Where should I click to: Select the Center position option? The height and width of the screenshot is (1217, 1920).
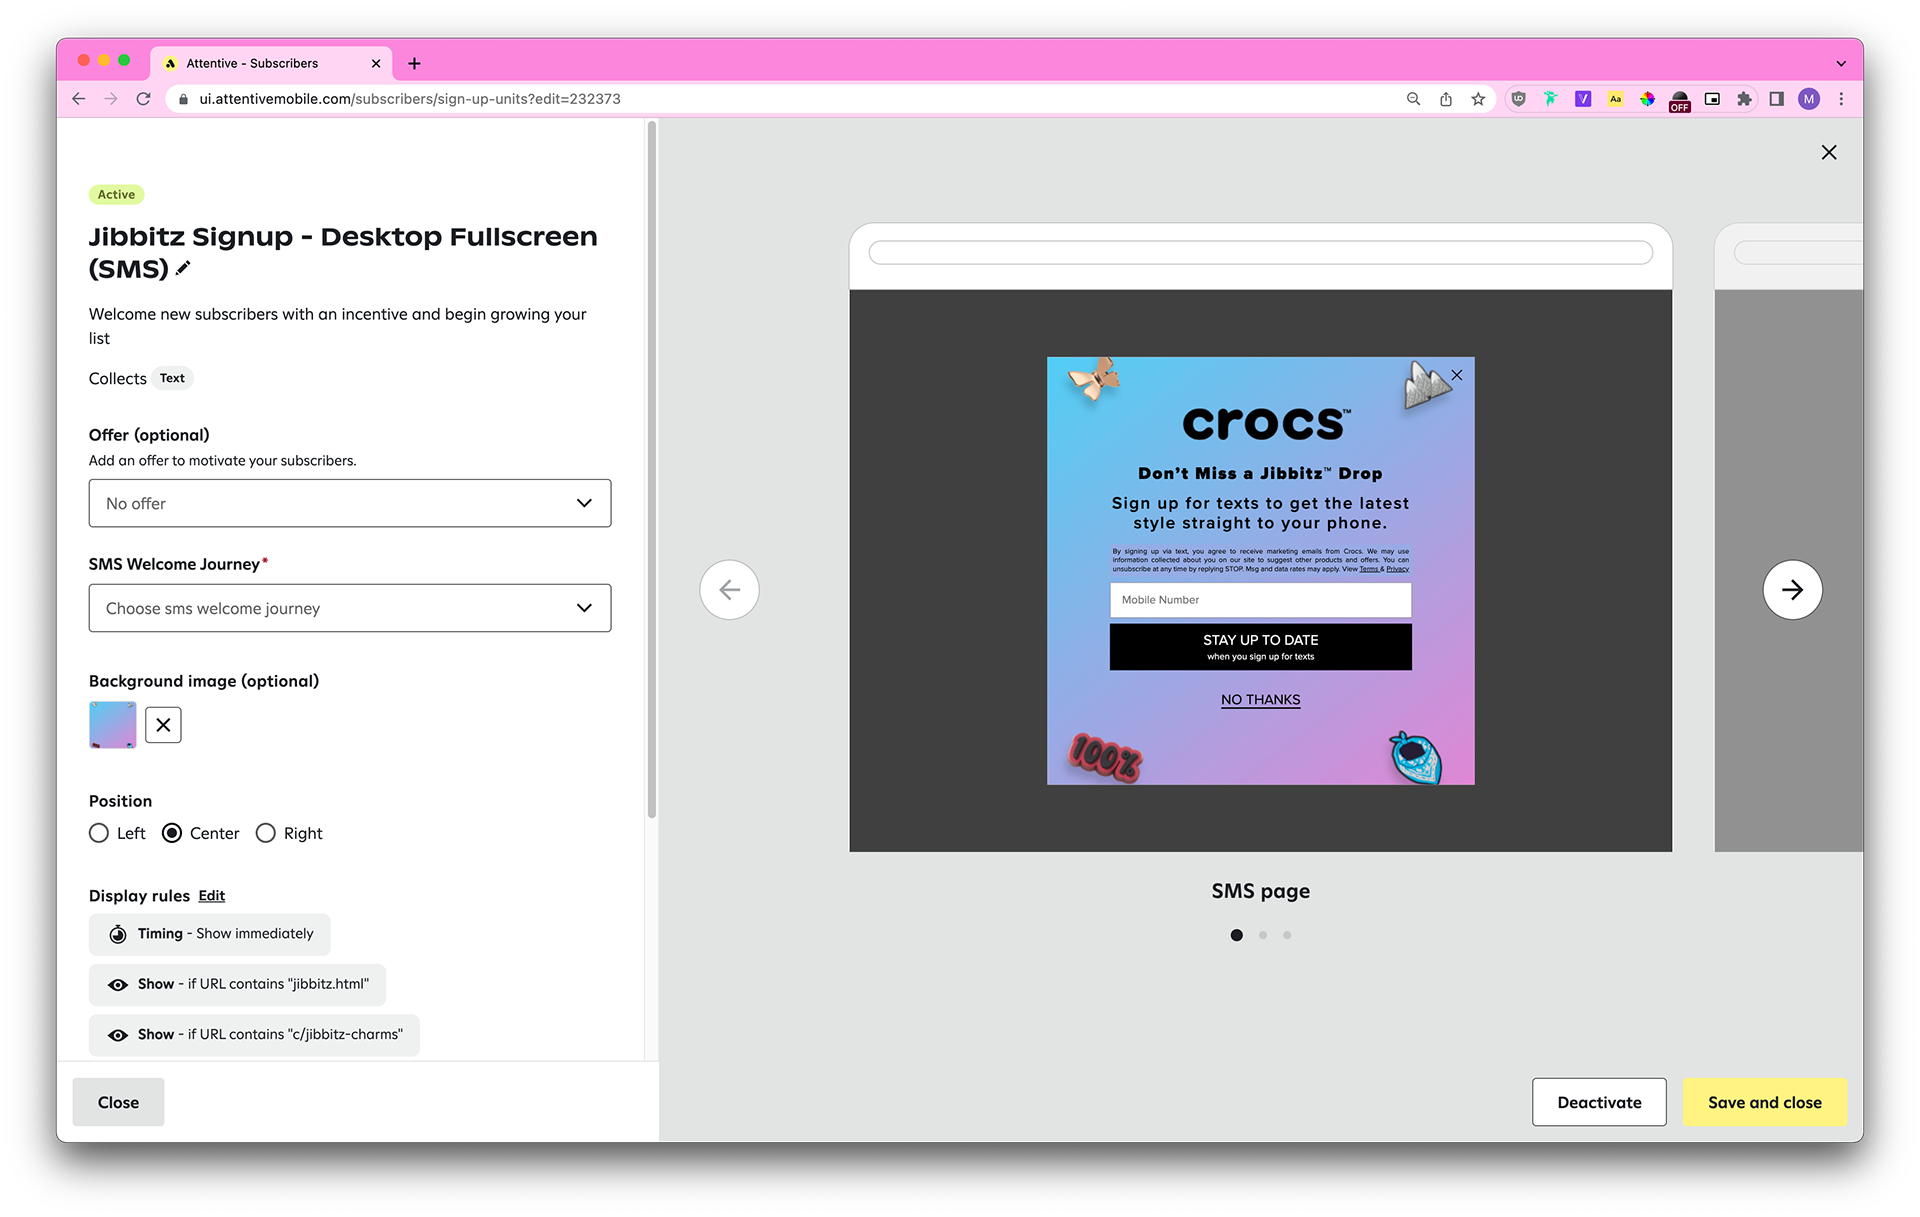point(172,833)
